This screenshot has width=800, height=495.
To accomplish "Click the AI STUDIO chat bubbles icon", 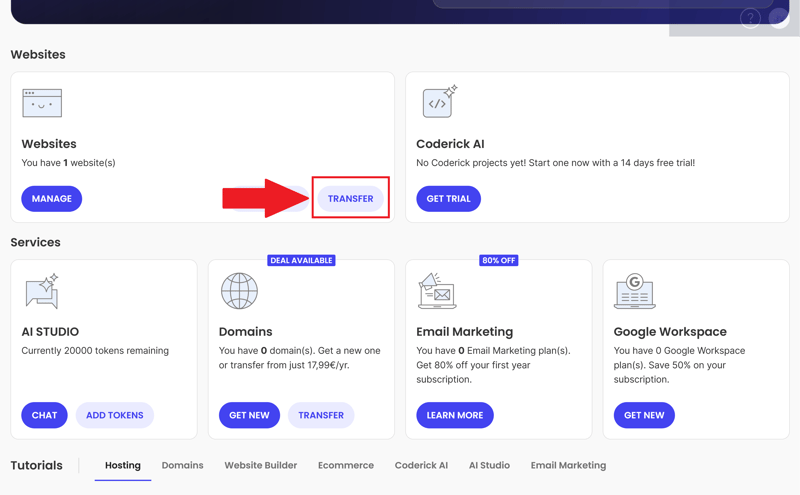I will [42, 291].
